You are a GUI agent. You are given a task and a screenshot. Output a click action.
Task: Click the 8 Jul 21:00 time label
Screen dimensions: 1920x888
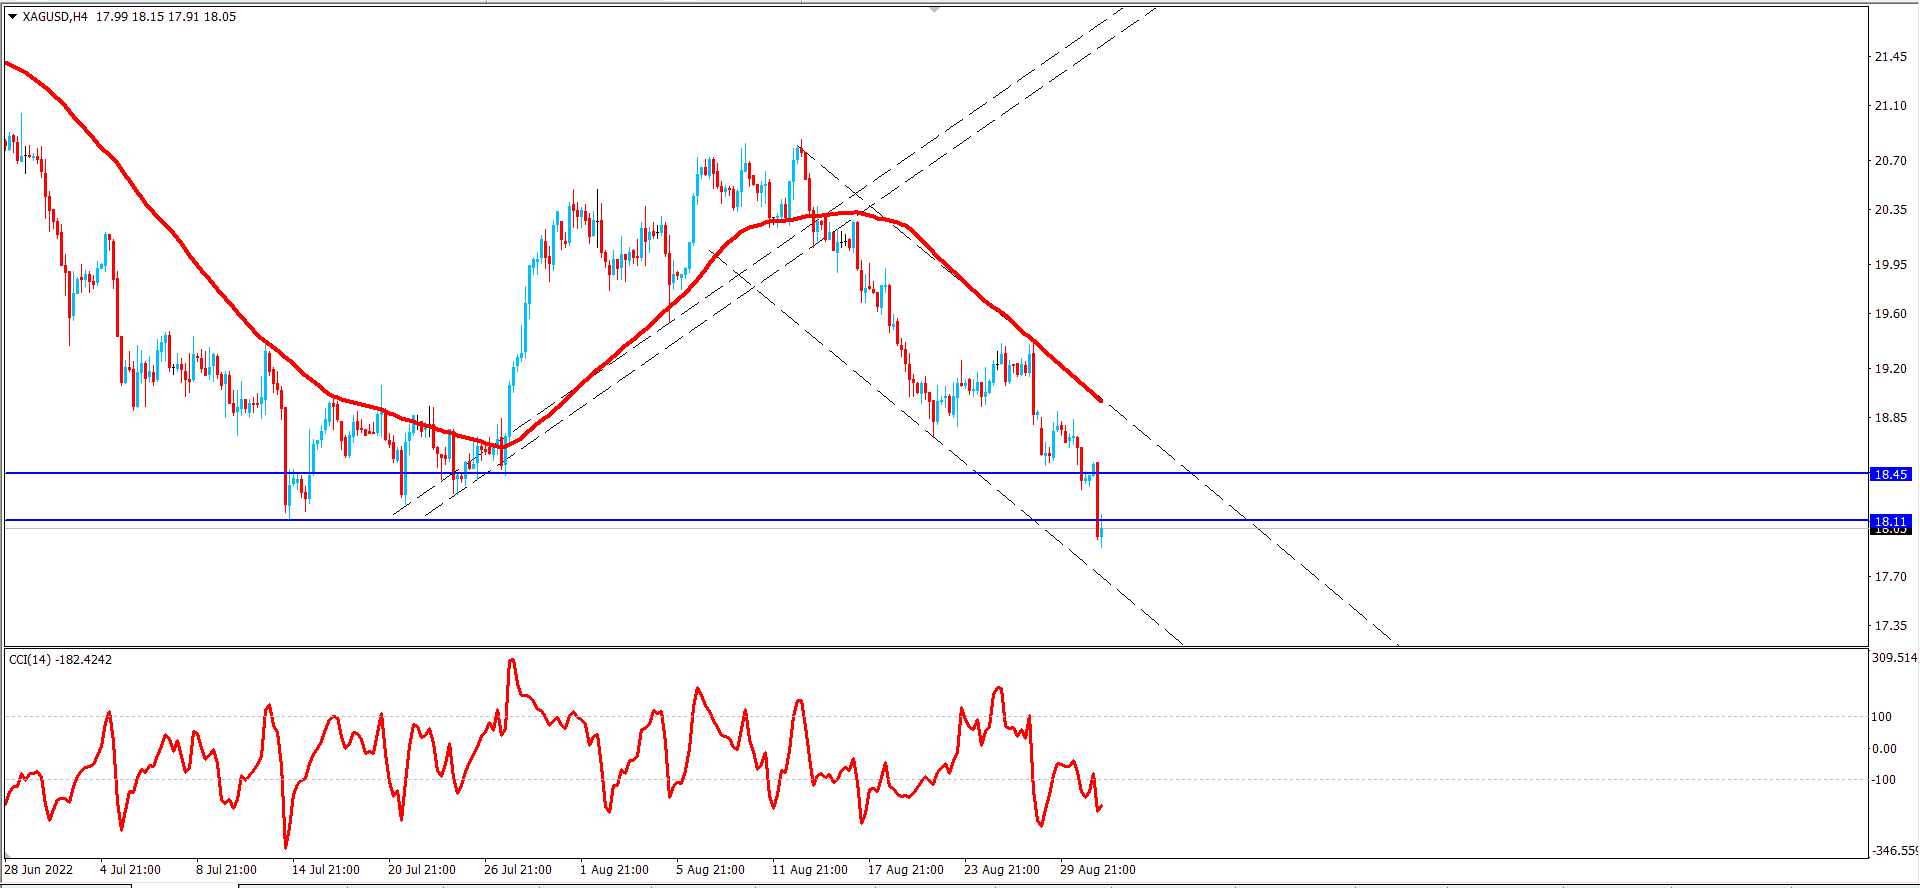[226, 870]
